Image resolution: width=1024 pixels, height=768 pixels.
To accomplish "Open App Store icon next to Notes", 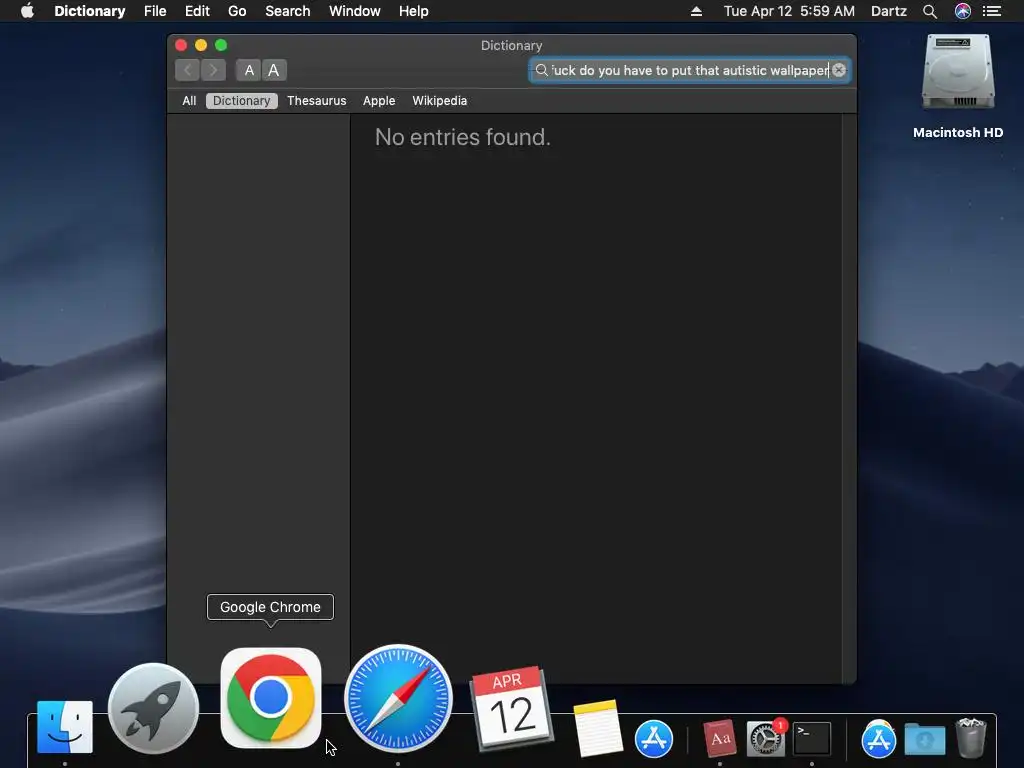I will point(654,739).
